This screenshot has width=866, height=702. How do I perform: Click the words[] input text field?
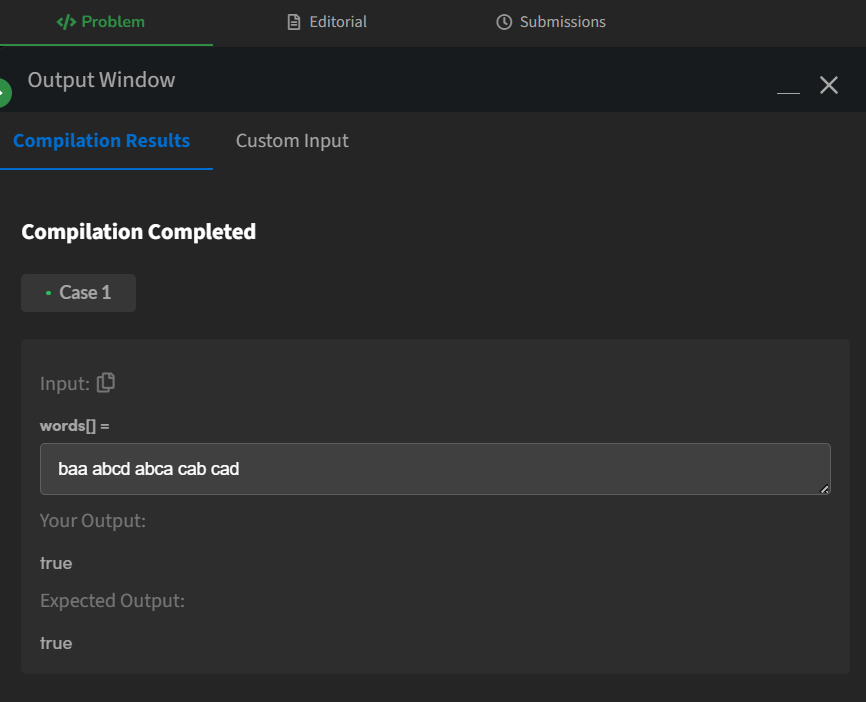tap(435, 469)
